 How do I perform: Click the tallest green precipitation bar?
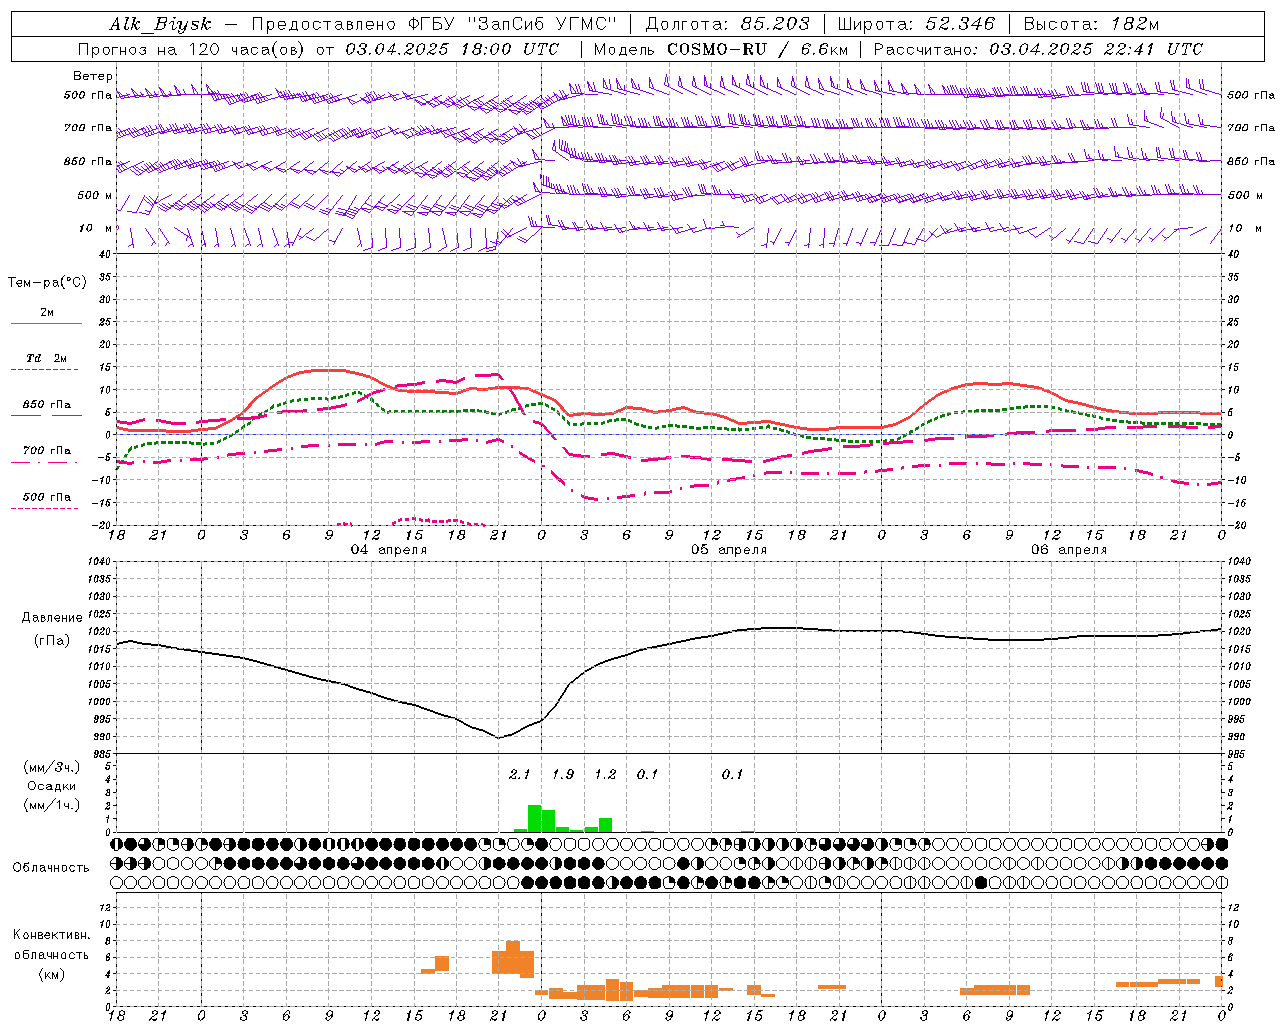pyautogui.click(x=534, y=818)
